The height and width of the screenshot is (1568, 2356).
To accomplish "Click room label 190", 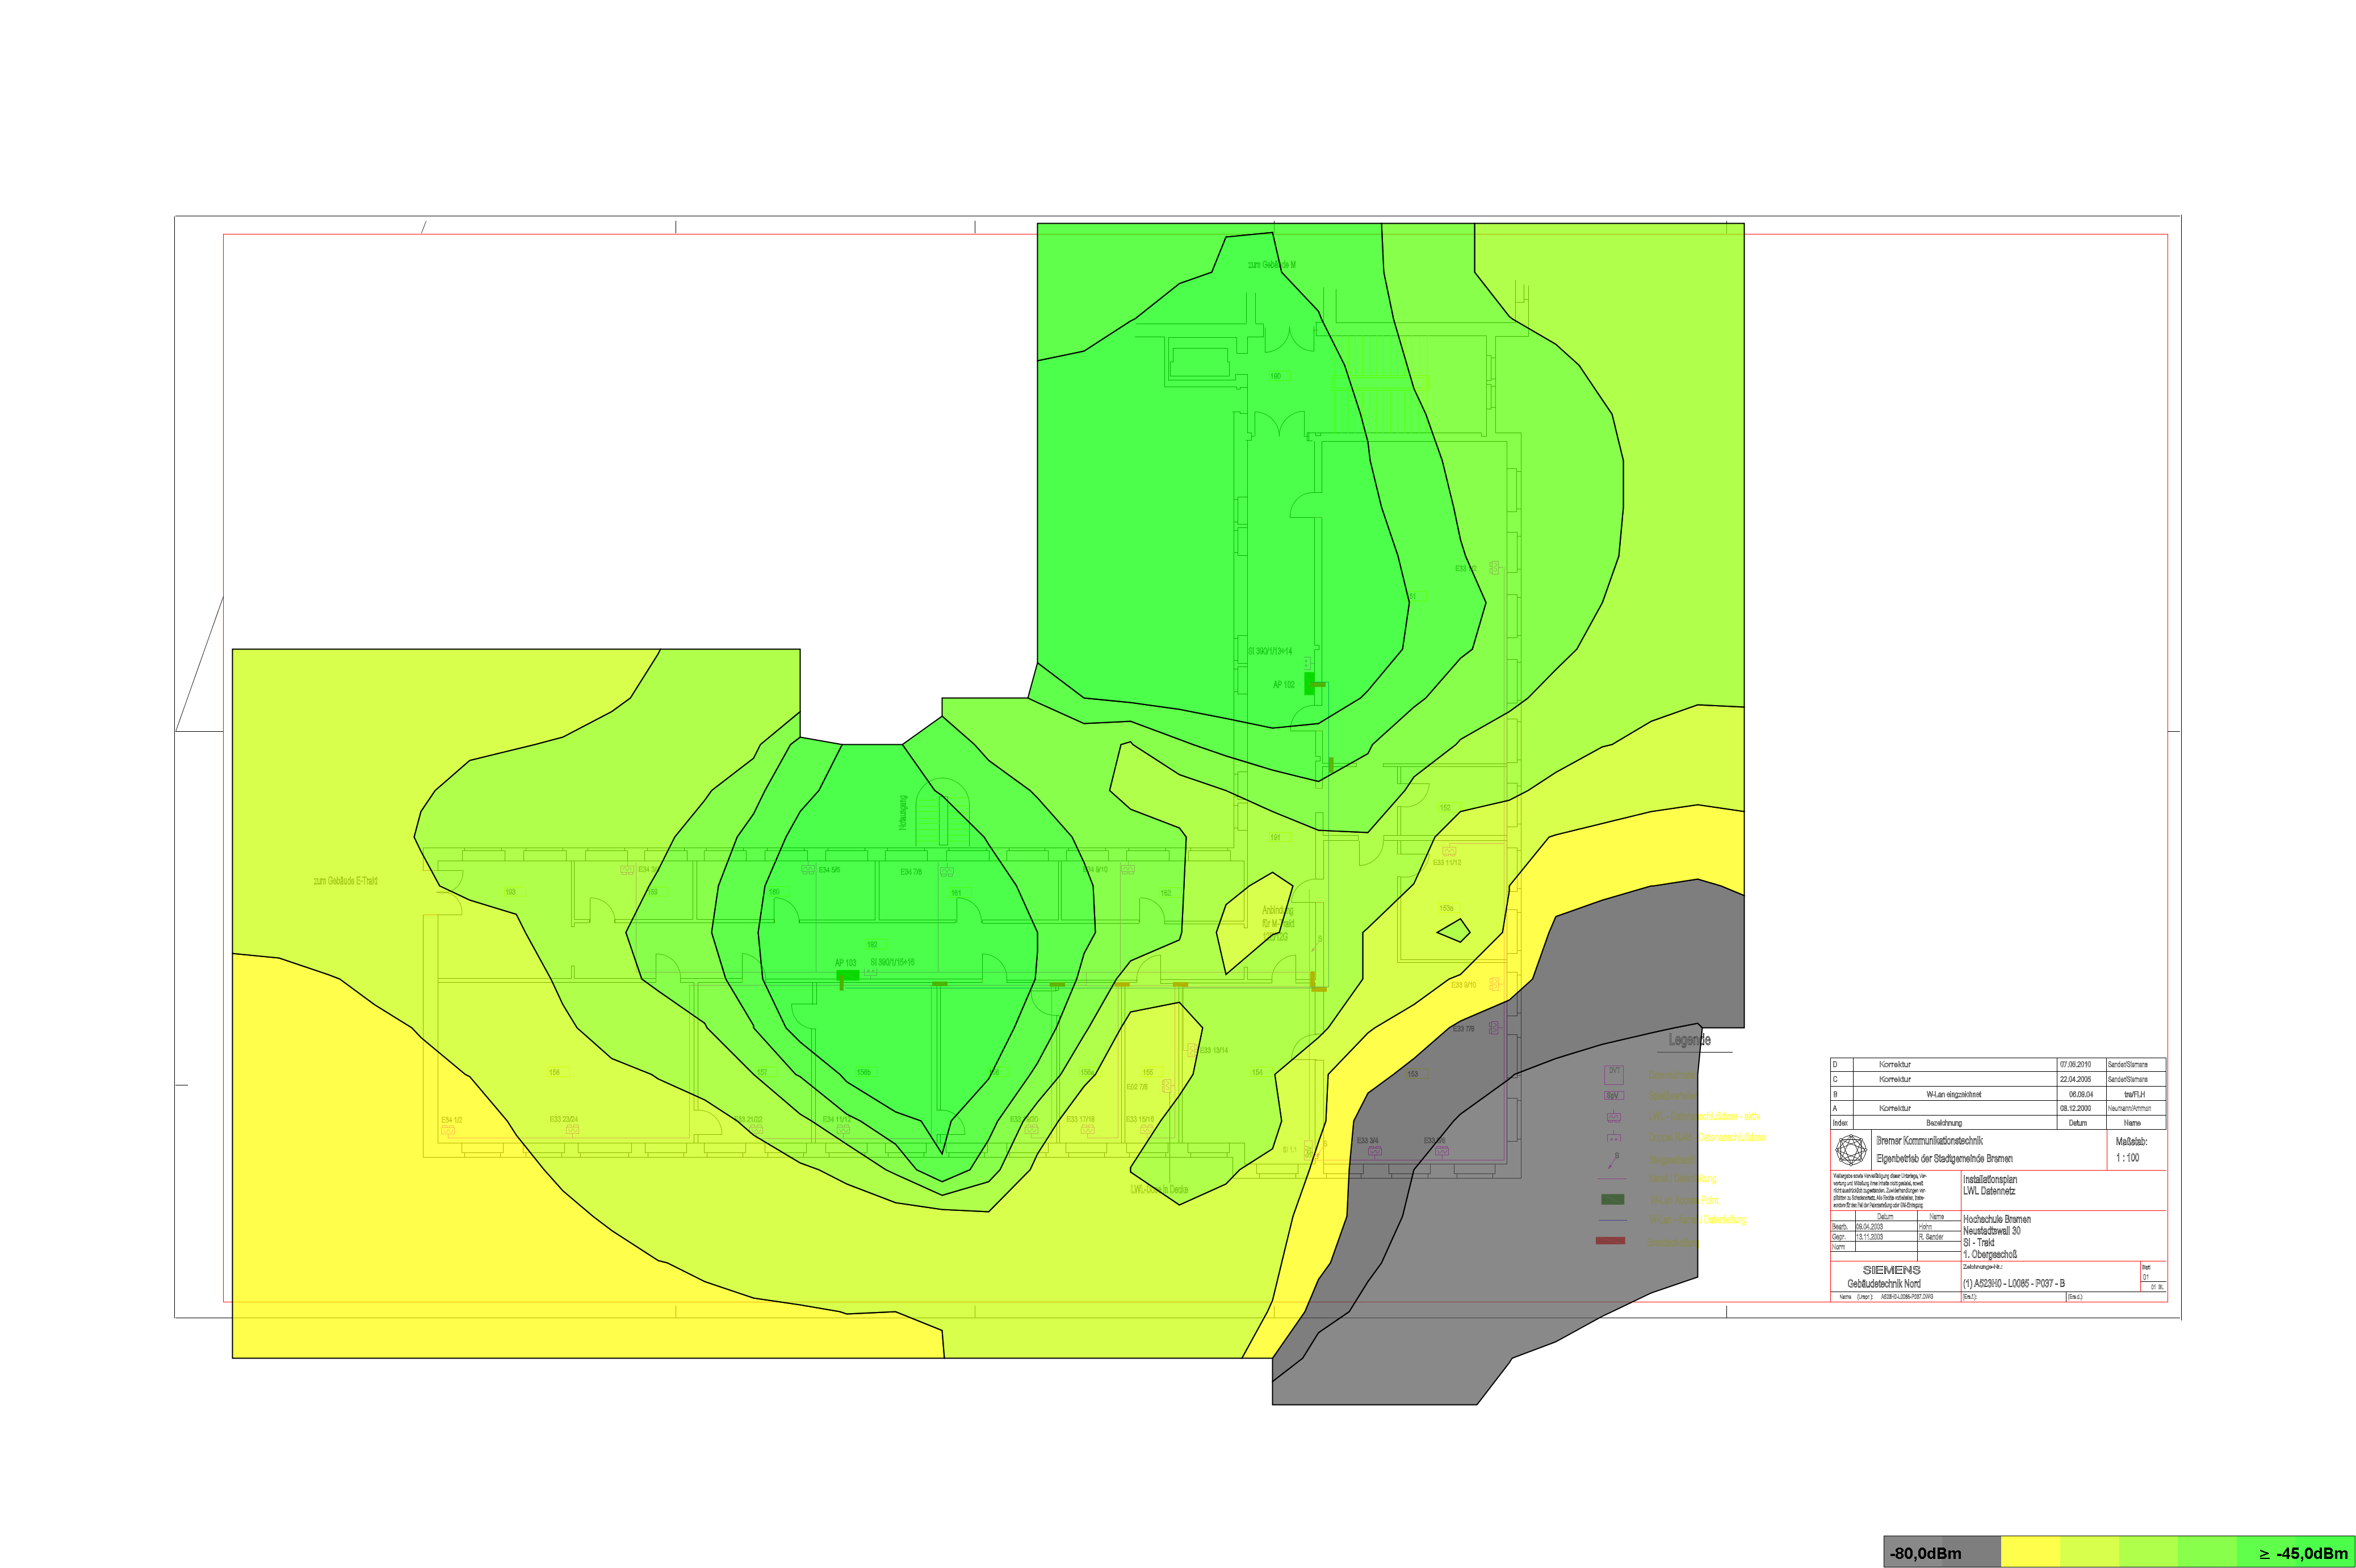I will click(1275, 377).
